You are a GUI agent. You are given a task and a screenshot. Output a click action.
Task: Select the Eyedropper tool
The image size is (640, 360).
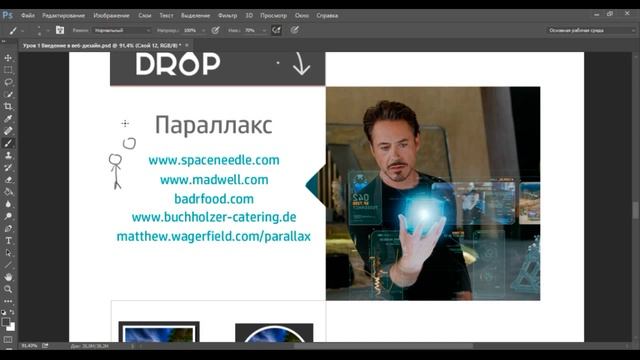[8, 119]
